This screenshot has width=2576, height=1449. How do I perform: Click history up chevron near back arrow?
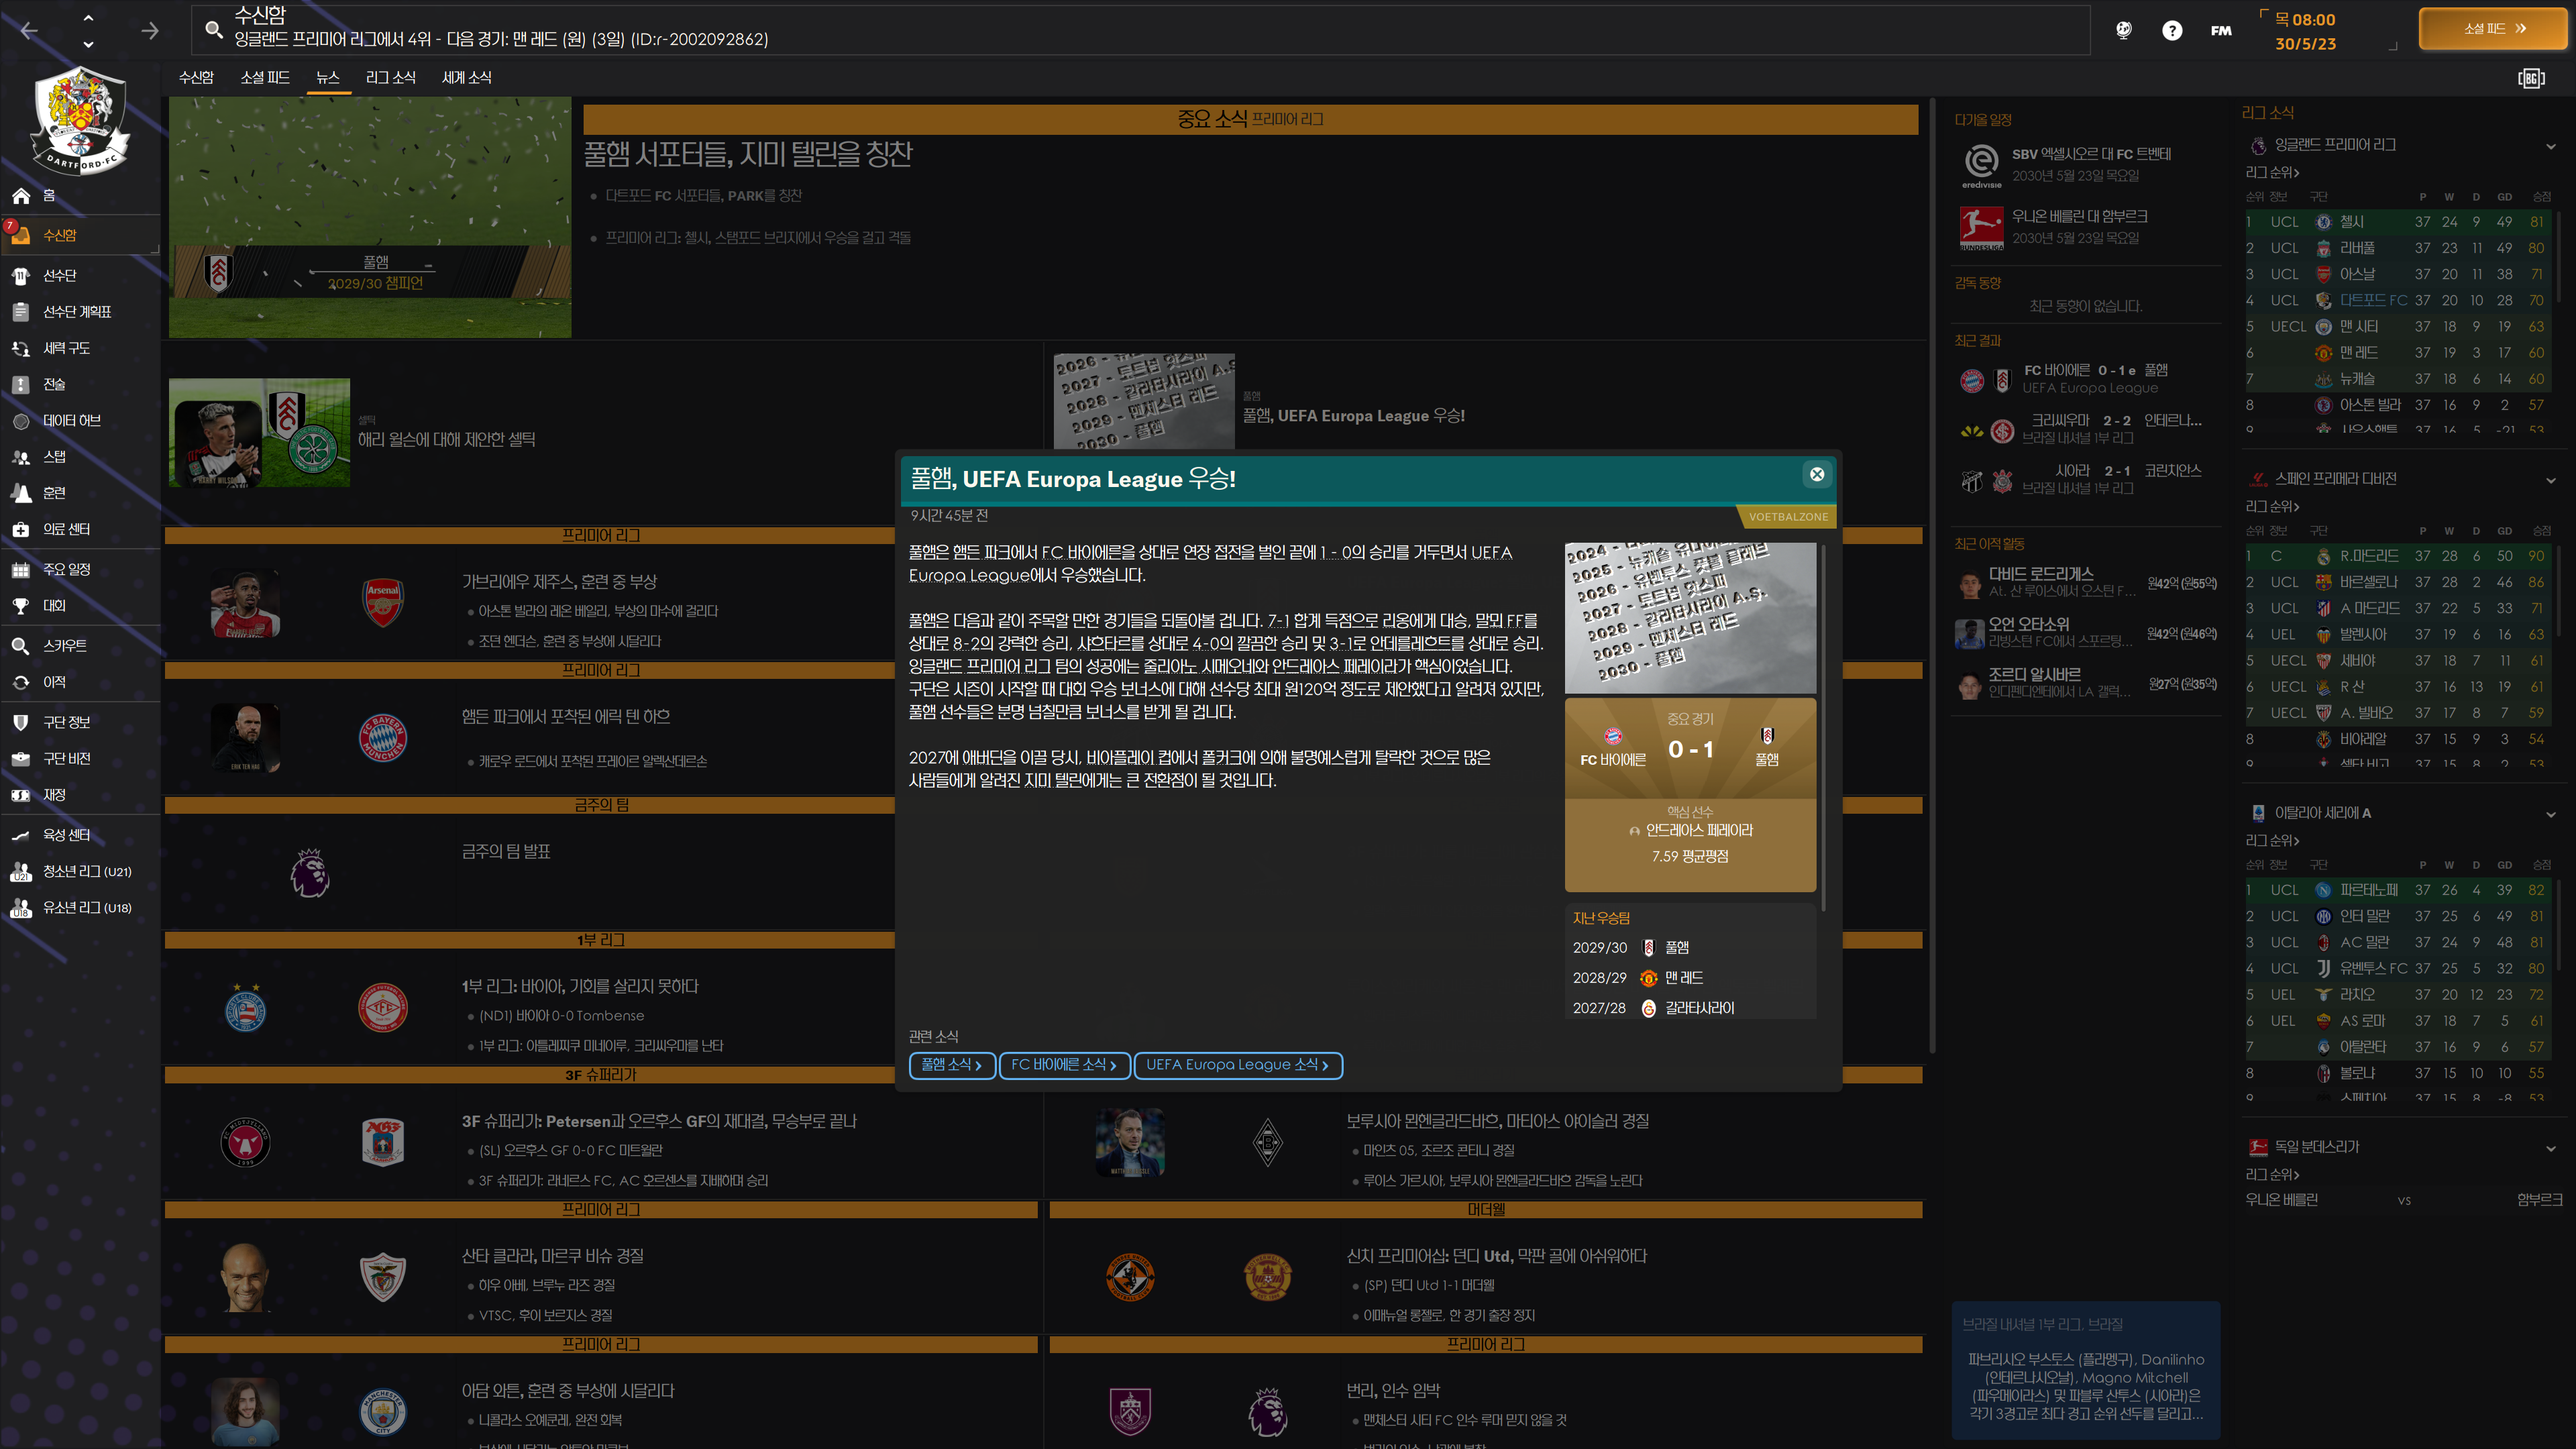[88, 18]
